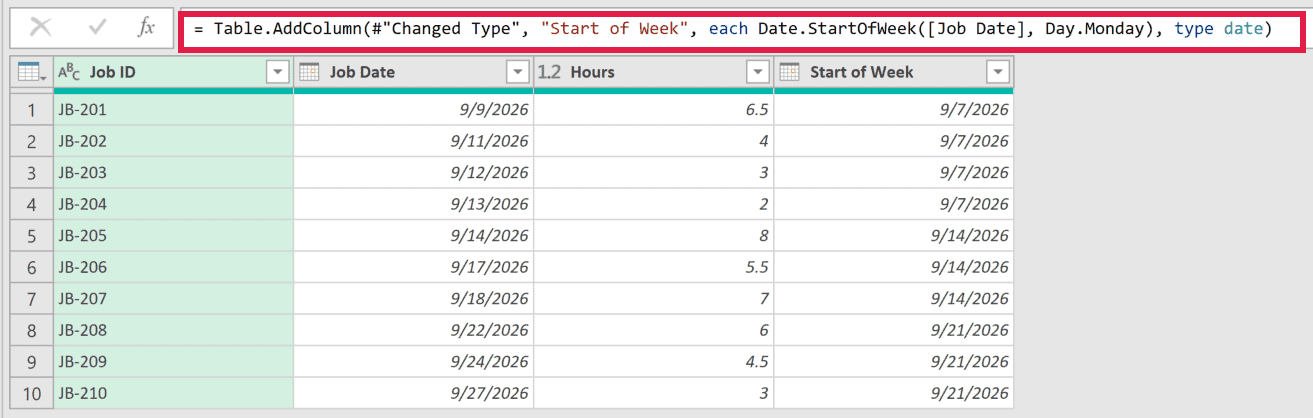The height and width of the screenshot is (418, 1313).
Task: Confirm the formula with checkmark icon
Action: tap(97, 28)
